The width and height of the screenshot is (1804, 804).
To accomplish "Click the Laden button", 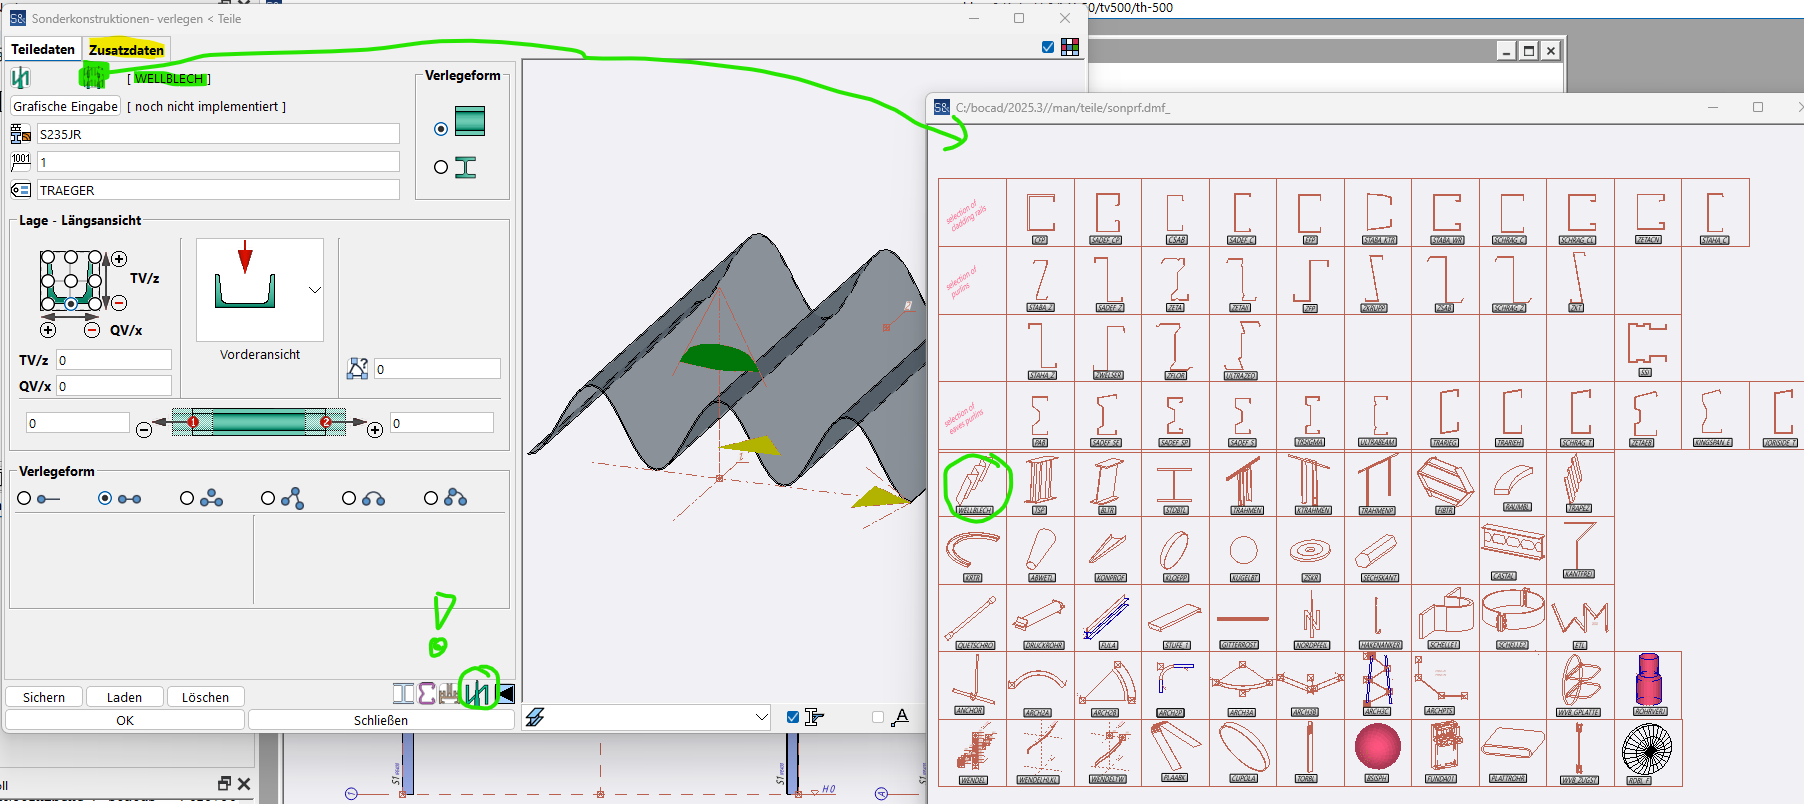I will 124,697.
